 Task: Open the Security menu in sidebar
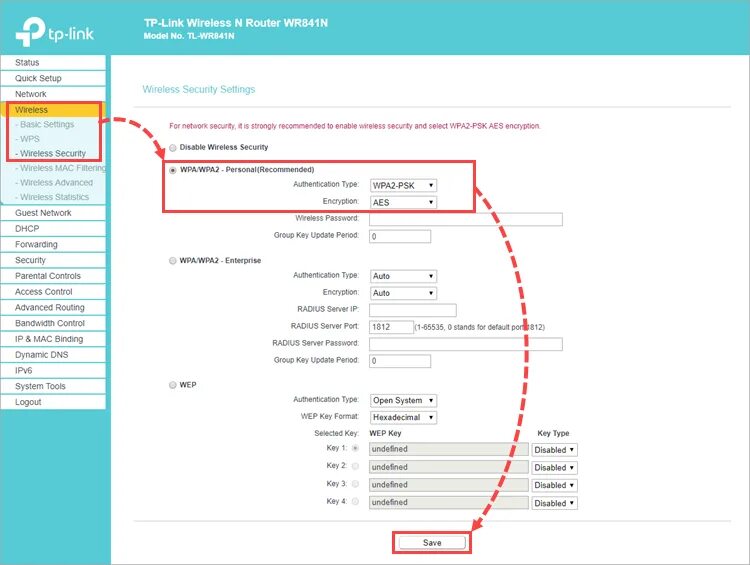coord(53,260)
